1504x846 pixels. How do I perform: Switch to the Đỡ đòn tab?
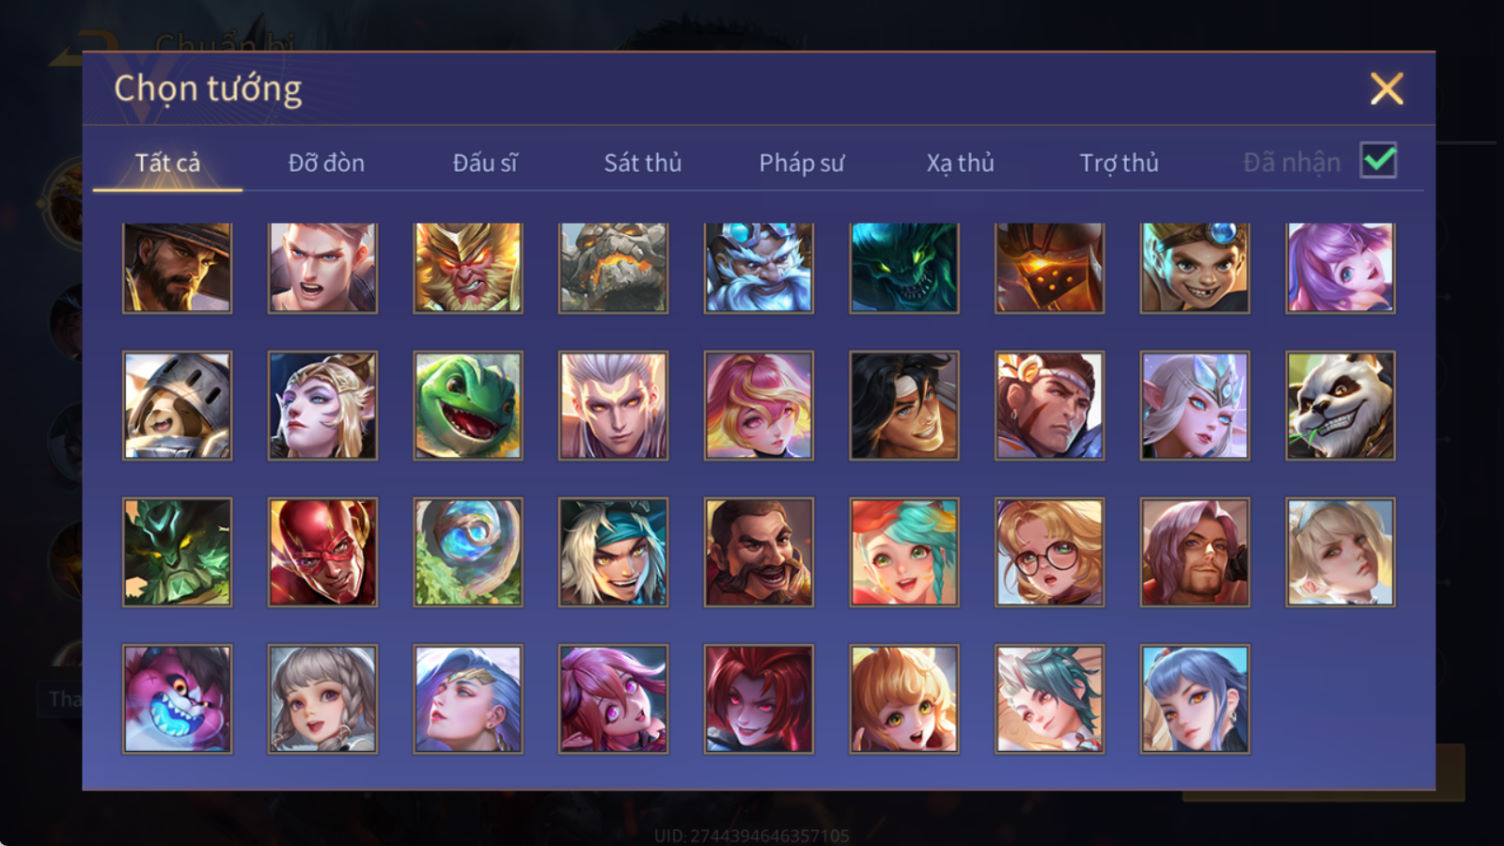(x=326, y=162)
